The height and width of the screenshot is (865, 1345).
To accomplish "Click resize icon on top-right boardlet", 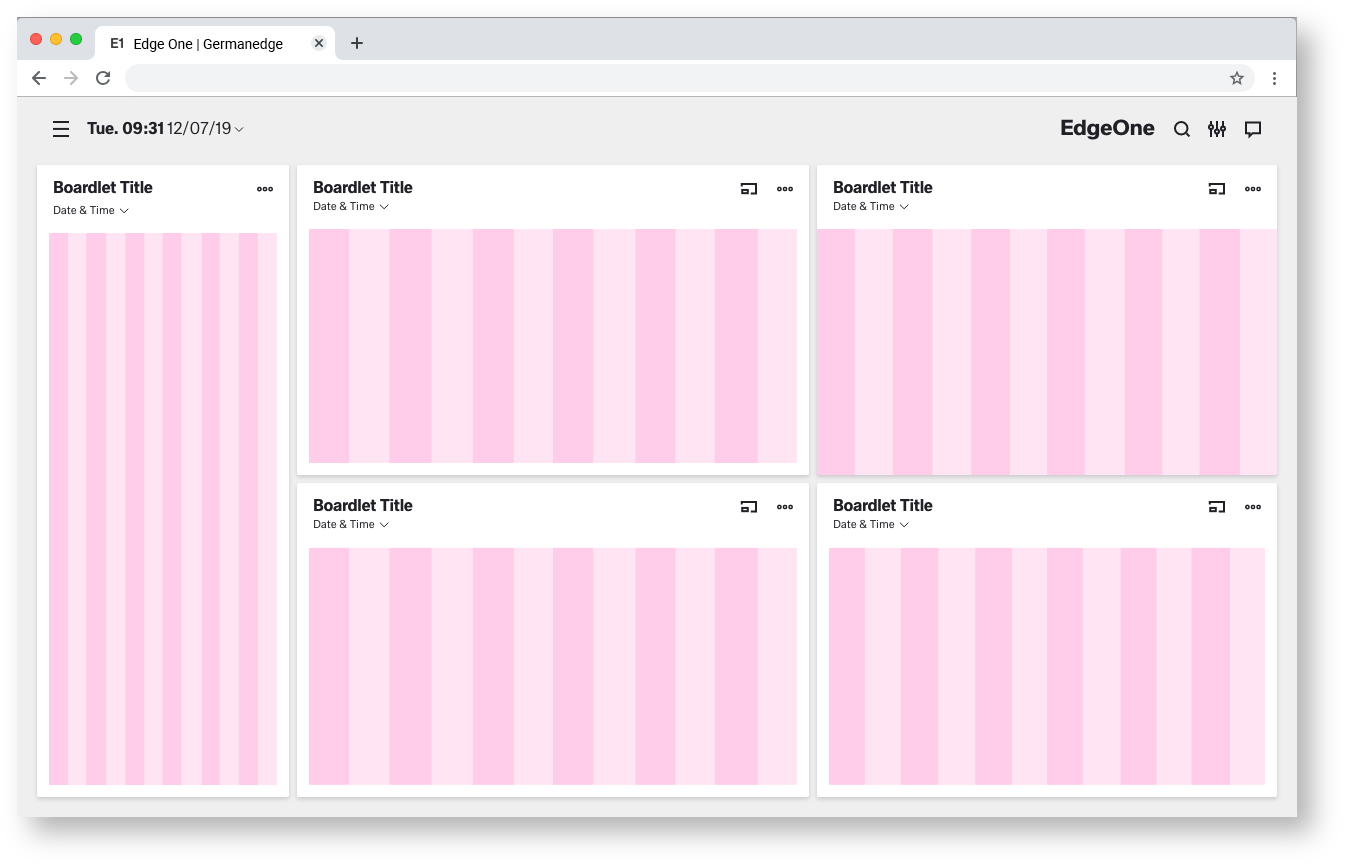I will pos(1216,188).
